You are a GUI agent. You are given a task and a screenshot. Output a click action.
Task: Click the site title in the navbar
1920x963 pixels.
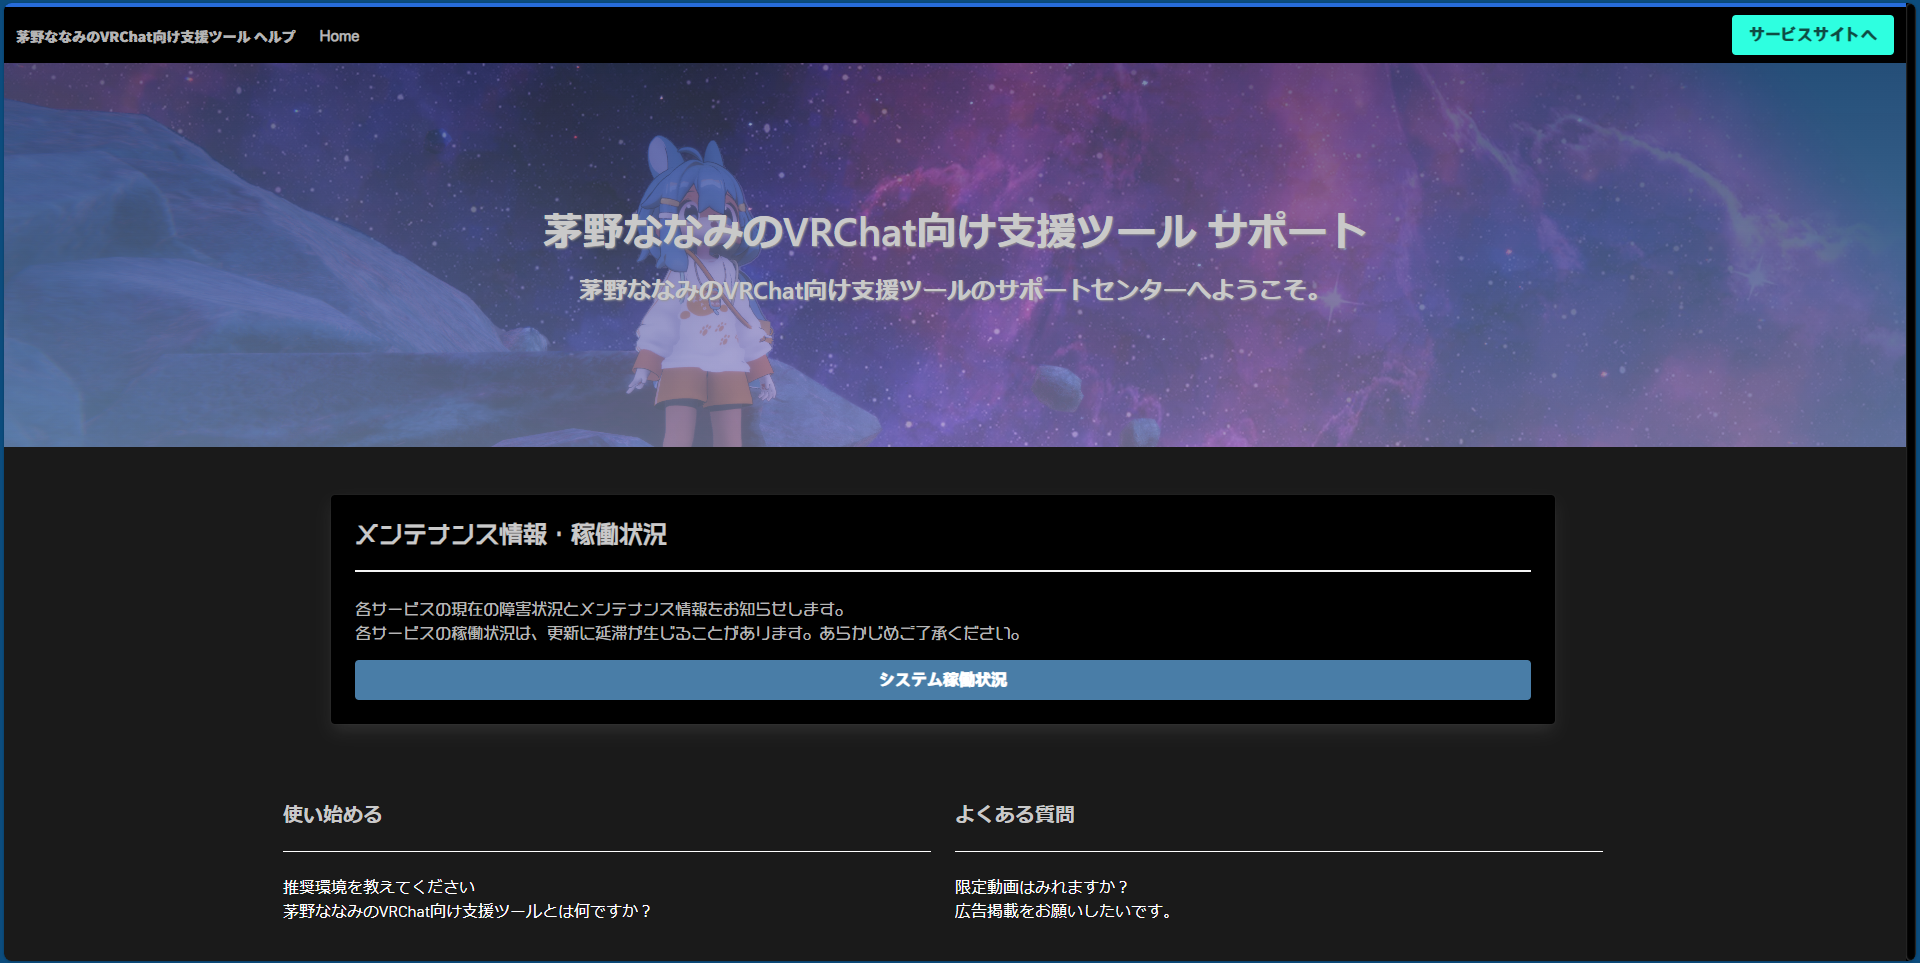tap(156, 36)
